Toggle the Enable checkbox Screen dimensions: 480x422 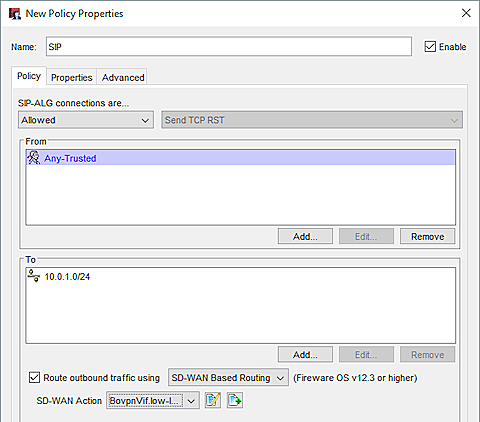tap(430, 47)
